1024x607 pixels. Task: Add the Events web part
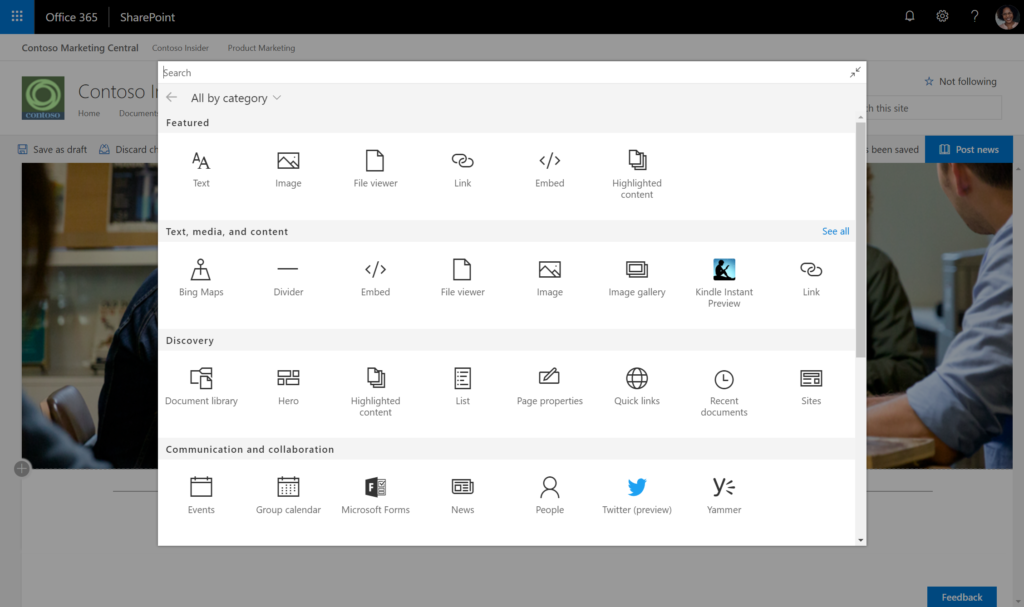[x=201, y=496]
